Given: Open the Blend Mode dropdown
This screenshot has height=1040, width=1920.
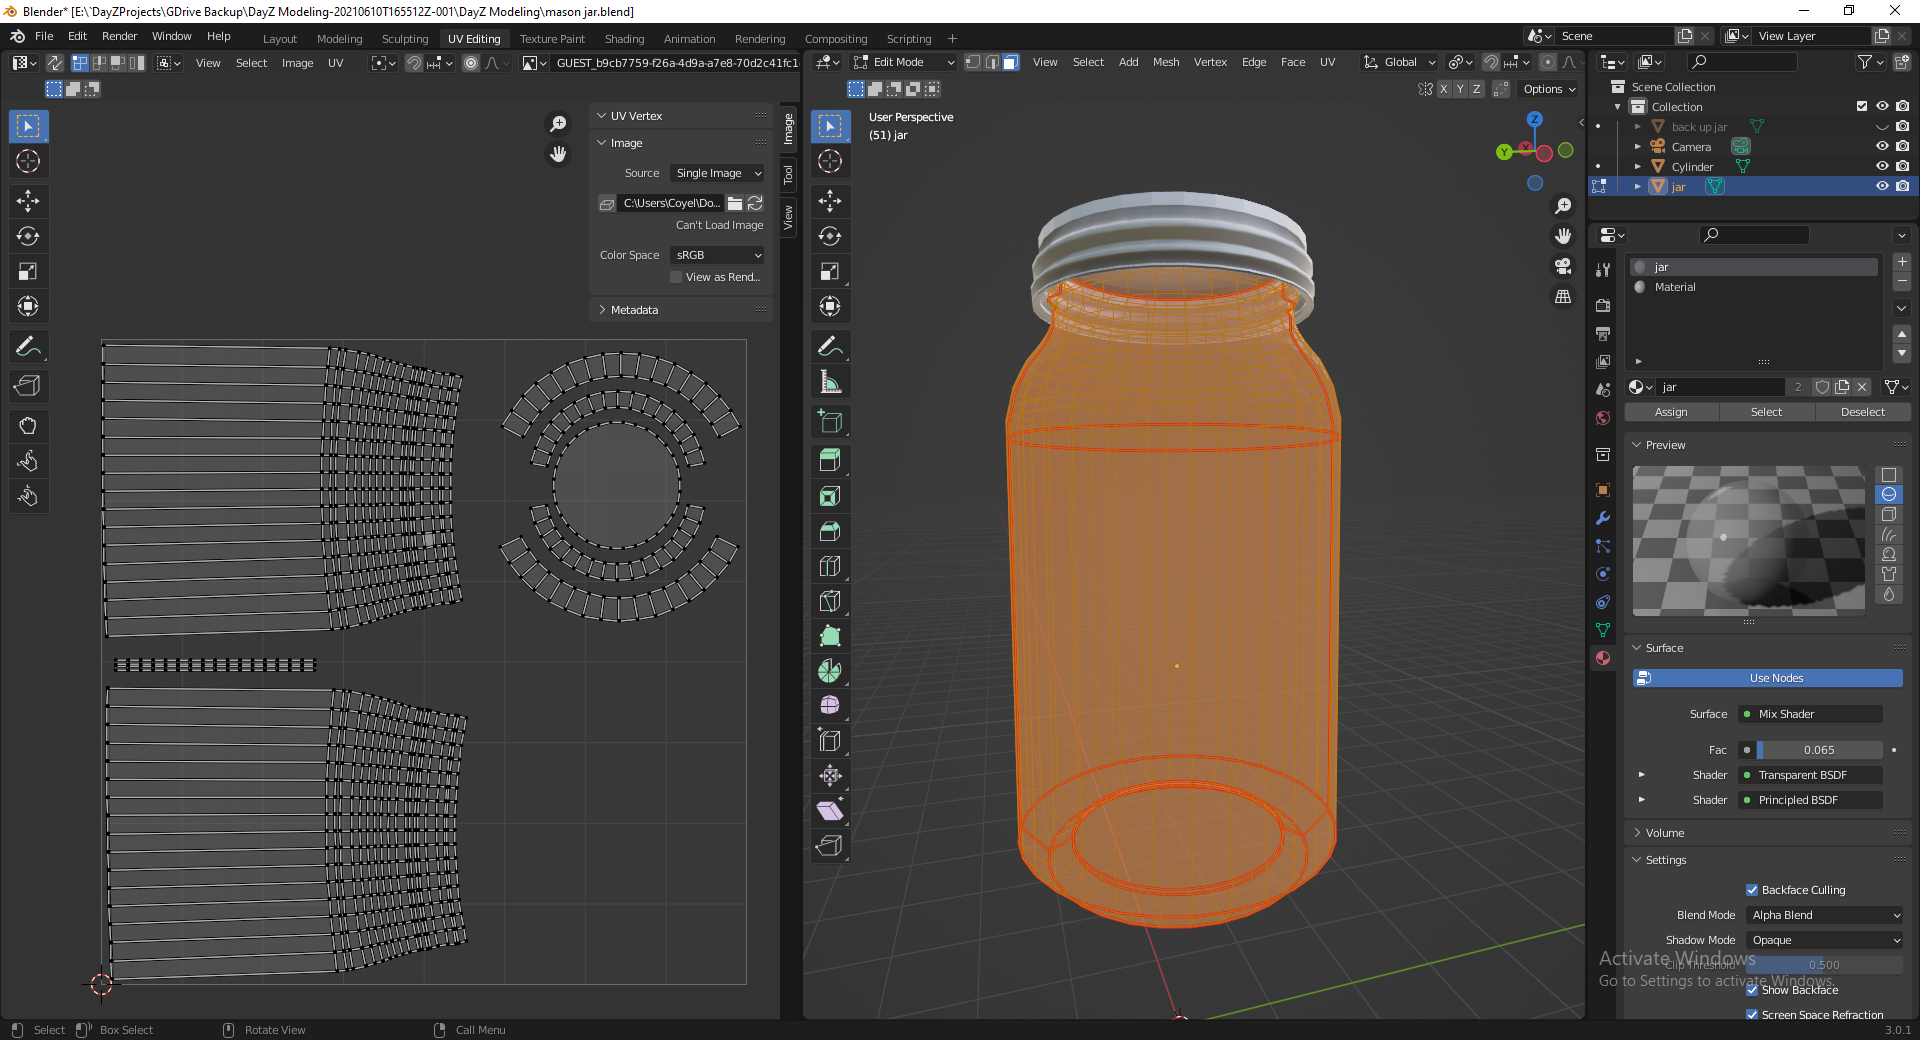Looking at the screenshot, I should point(1823,915).
